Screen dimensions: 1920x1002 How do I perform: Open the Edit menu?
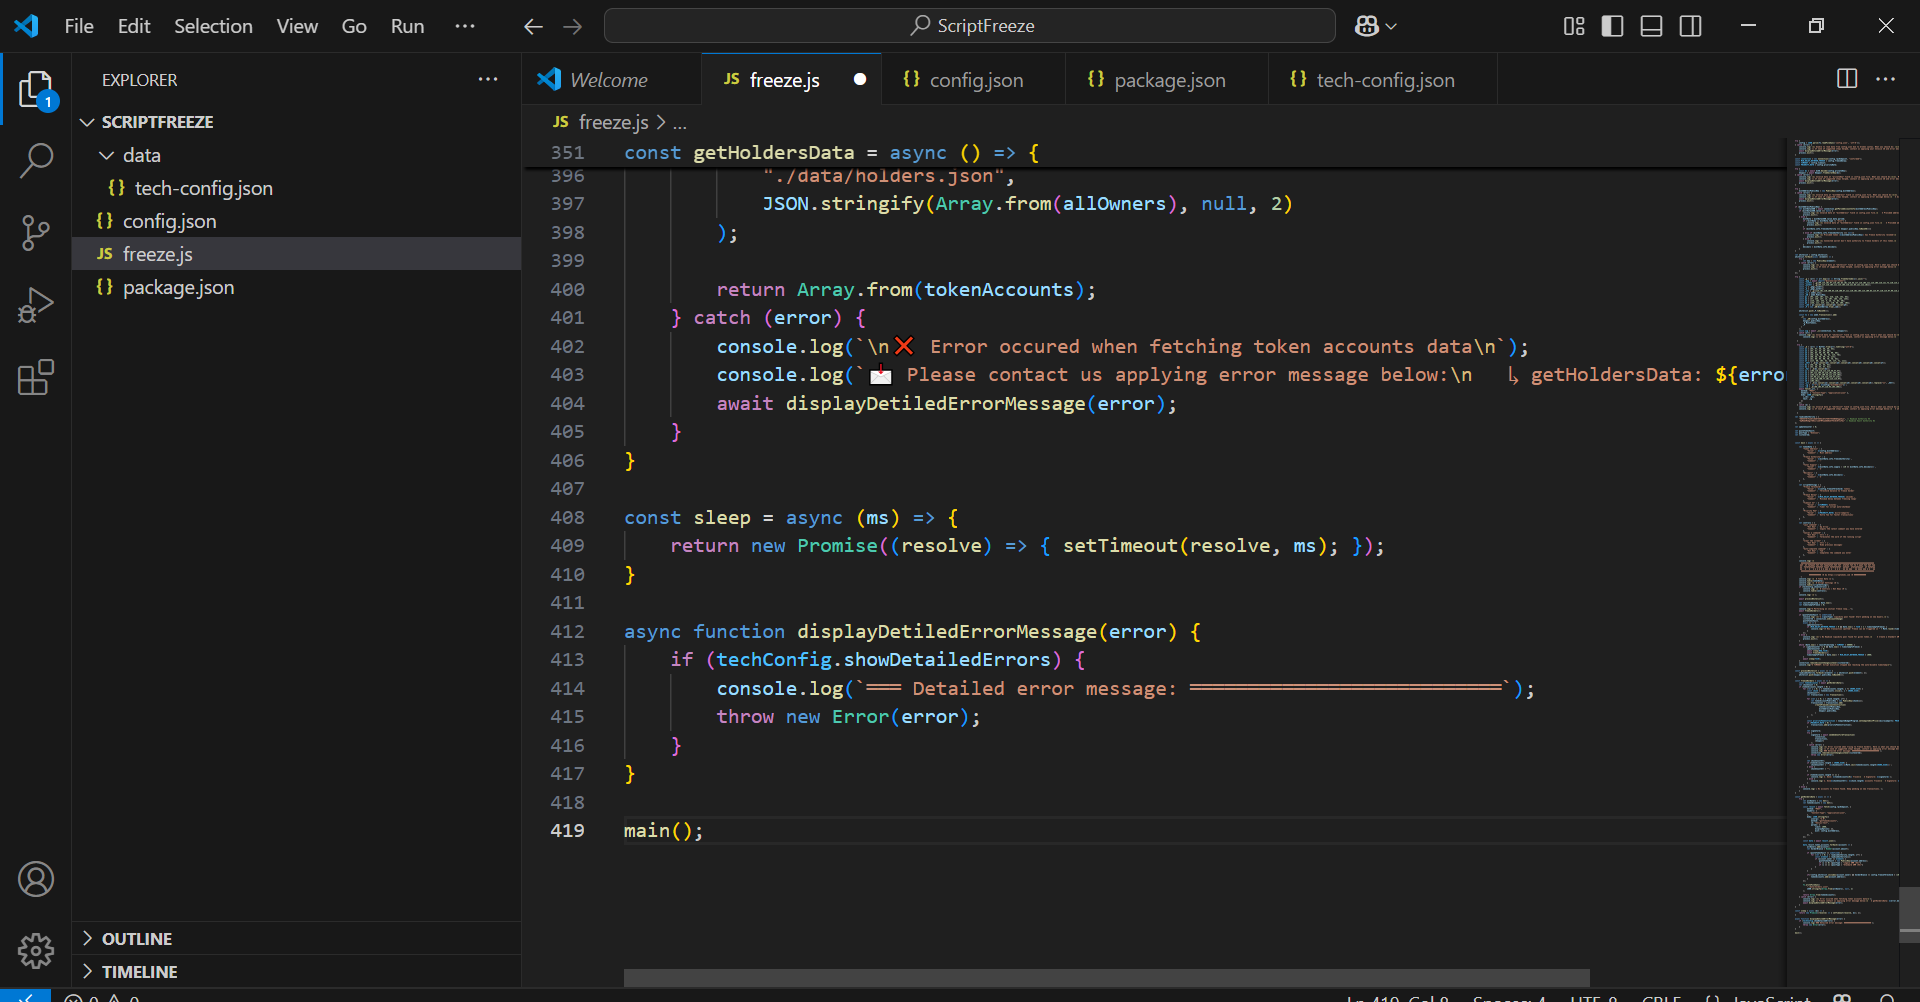(134, 26)
